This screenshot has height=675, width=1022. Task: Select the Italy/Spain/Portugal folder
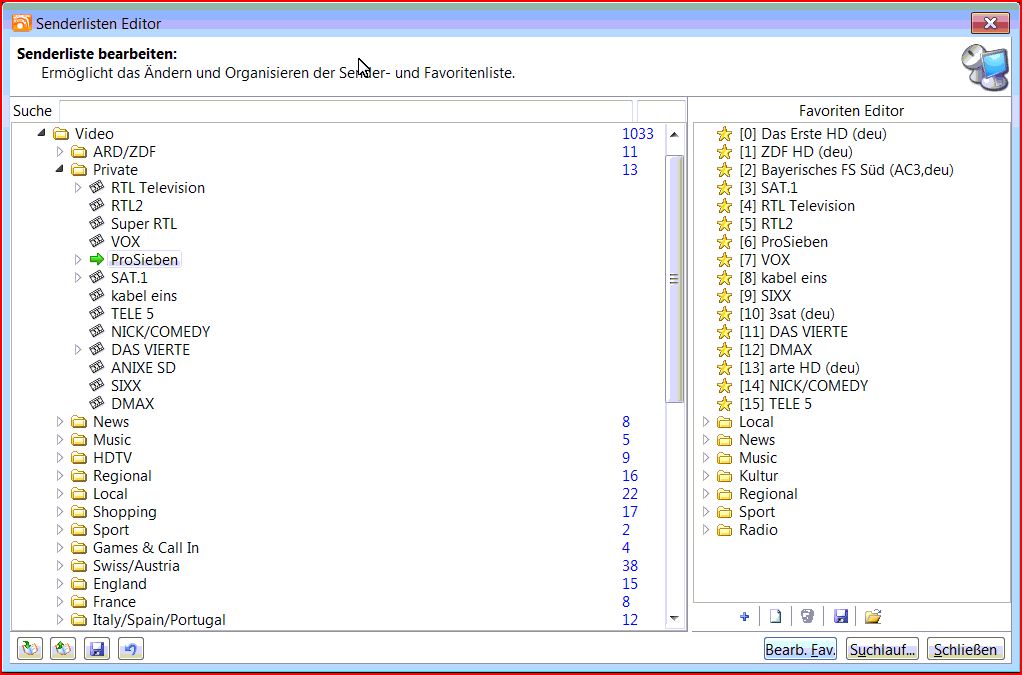(159, 620)
